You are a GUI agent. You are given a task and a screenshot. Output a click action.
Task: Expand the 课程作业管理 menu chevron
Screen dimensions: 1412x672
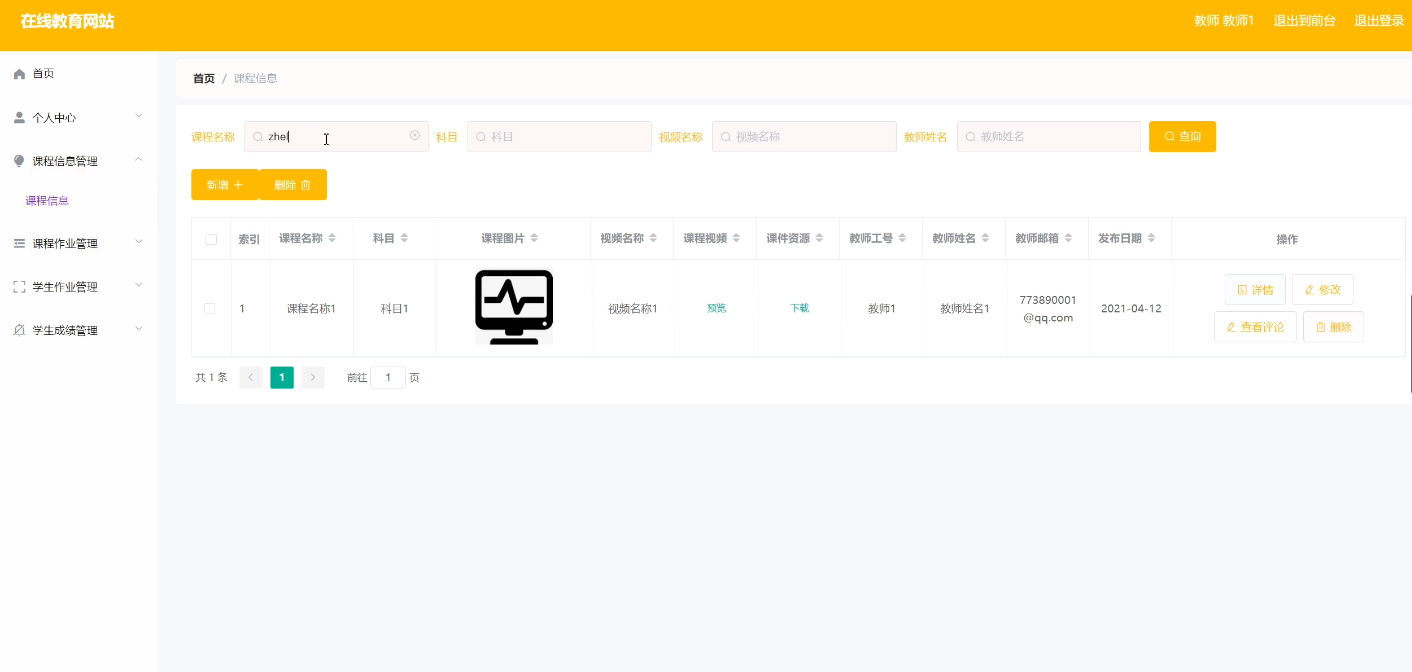(139, 242)
